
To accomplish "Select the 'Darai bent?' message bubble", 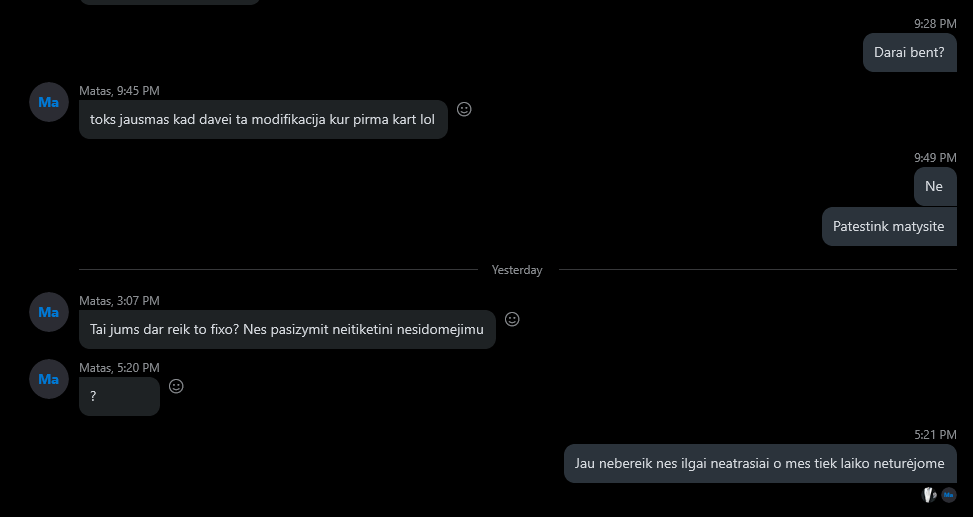I will coord(910,53).
